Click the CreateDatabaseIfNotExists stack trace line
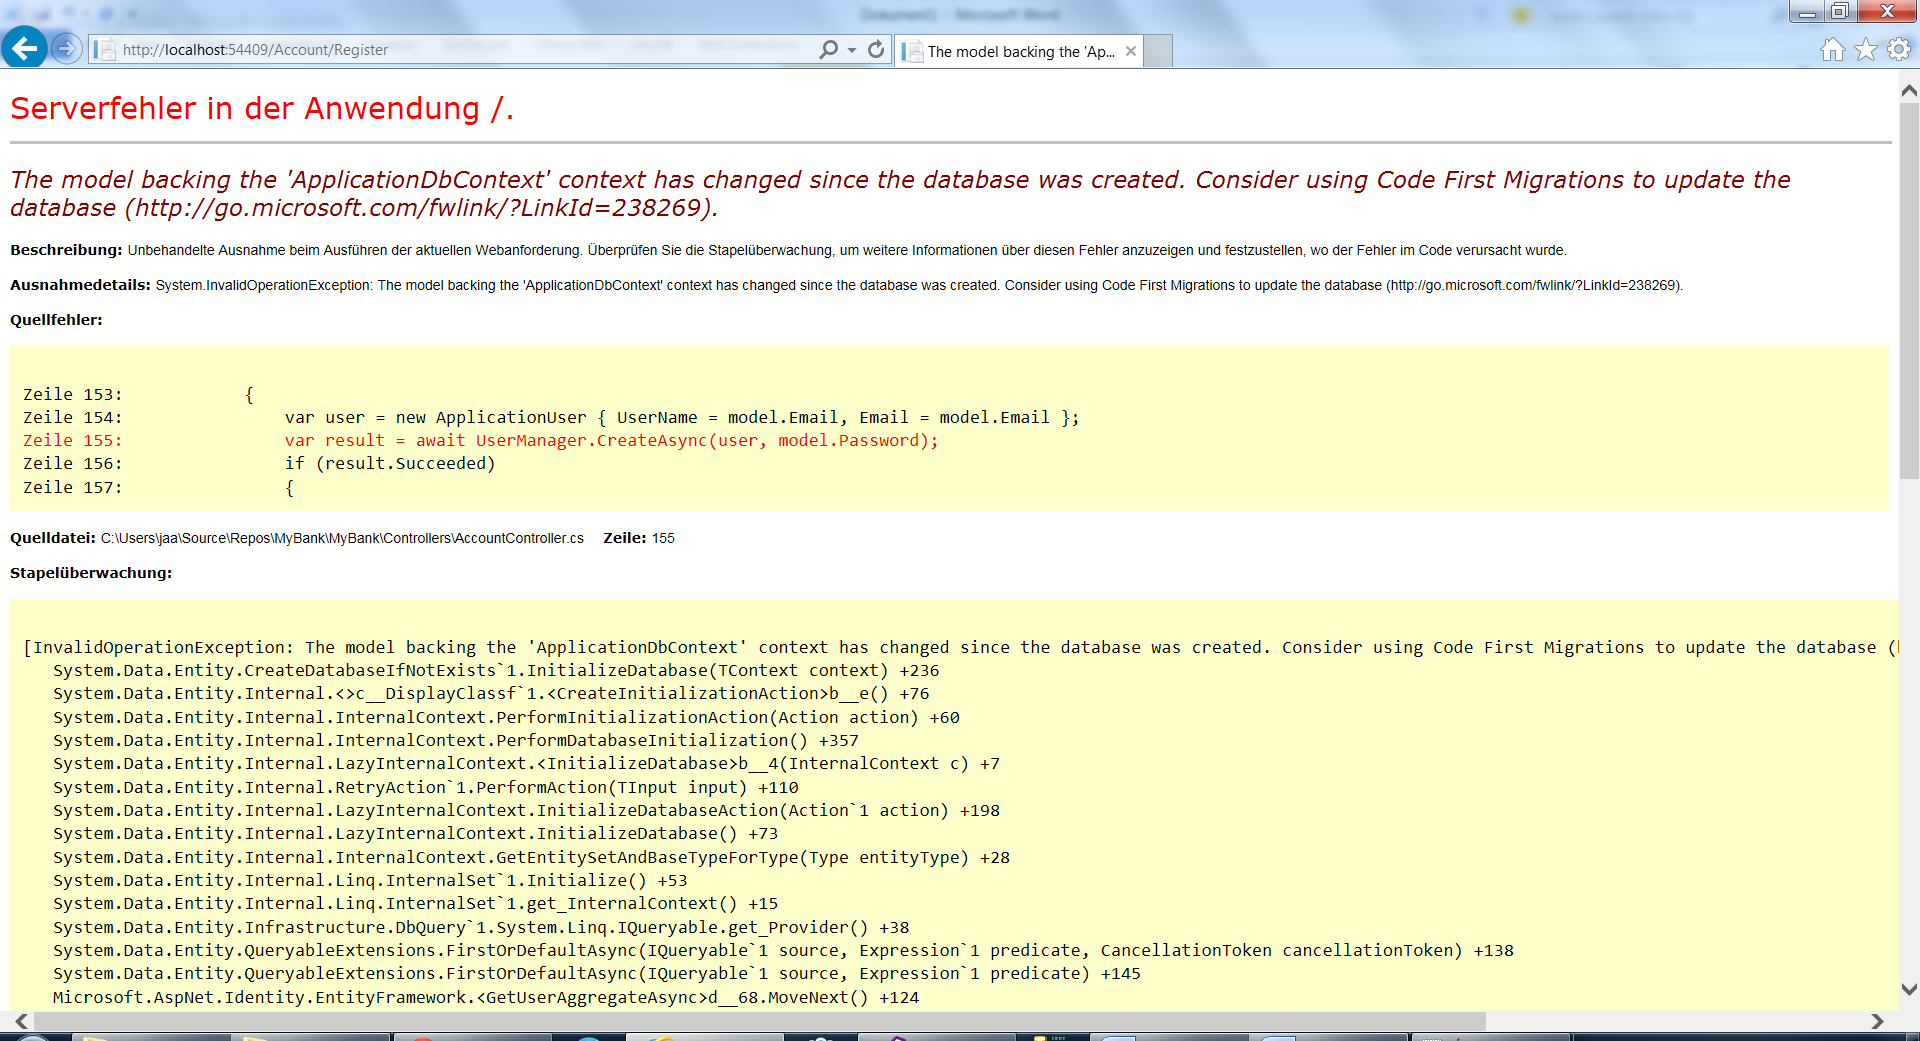This screenshot has width=1920, height=1041. [496, 670]
